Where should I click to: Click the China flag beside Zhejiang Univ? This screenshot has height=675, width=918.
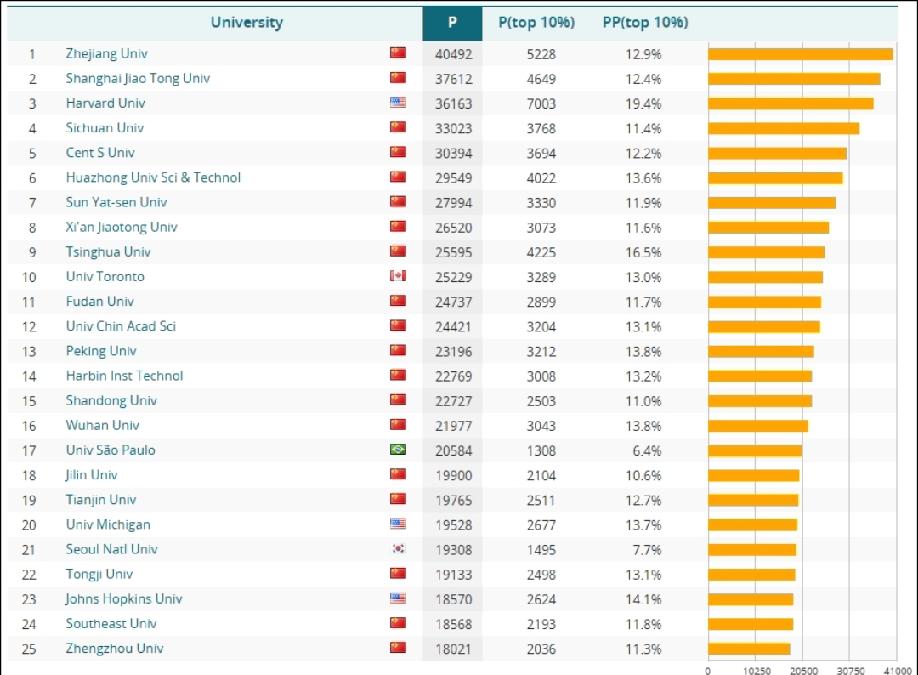point(398,53)
